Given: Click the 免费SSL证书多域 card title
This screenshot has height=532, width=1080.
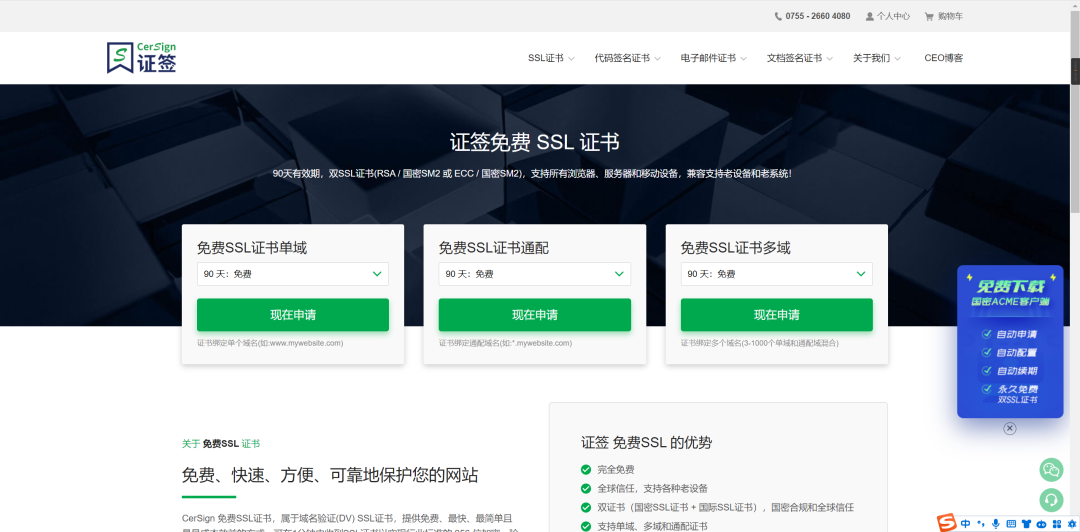Looking at the screenshot, I should pos(736,248).
